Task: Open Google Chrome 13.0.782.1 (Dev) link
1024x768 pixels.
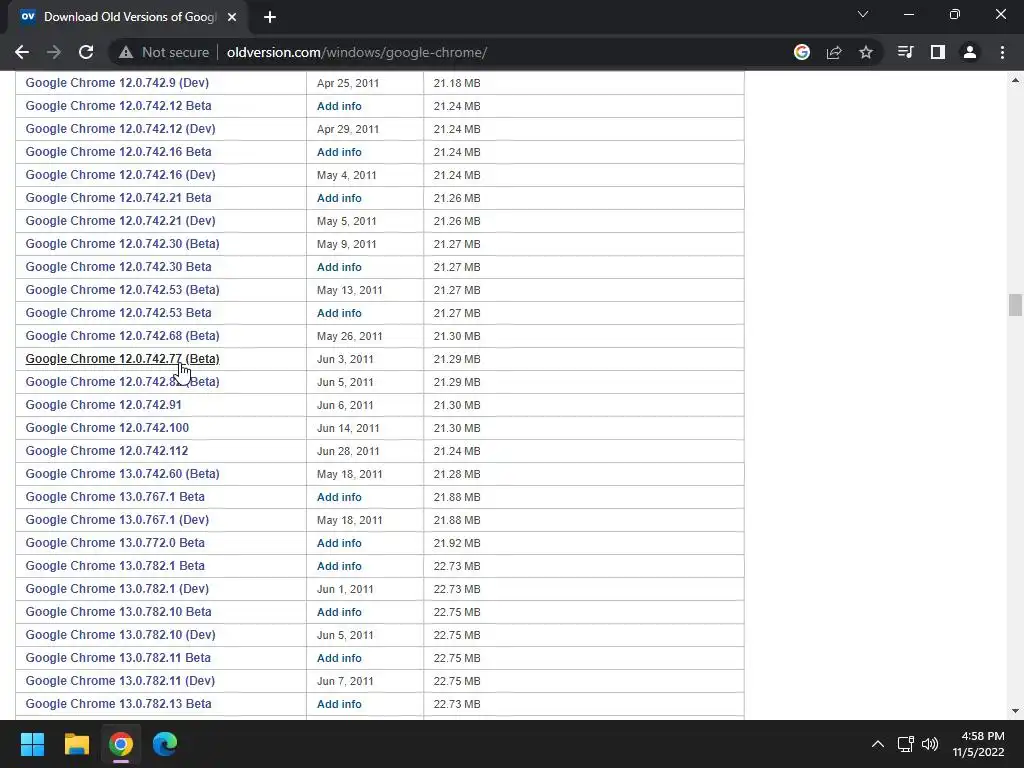Action: point(117,588)
